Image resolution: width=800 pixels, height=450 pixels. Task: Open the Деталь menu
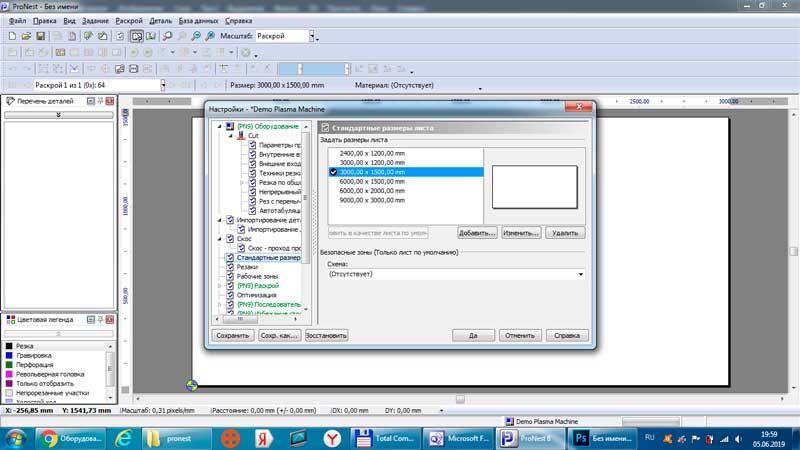click(x=161, y=21)
